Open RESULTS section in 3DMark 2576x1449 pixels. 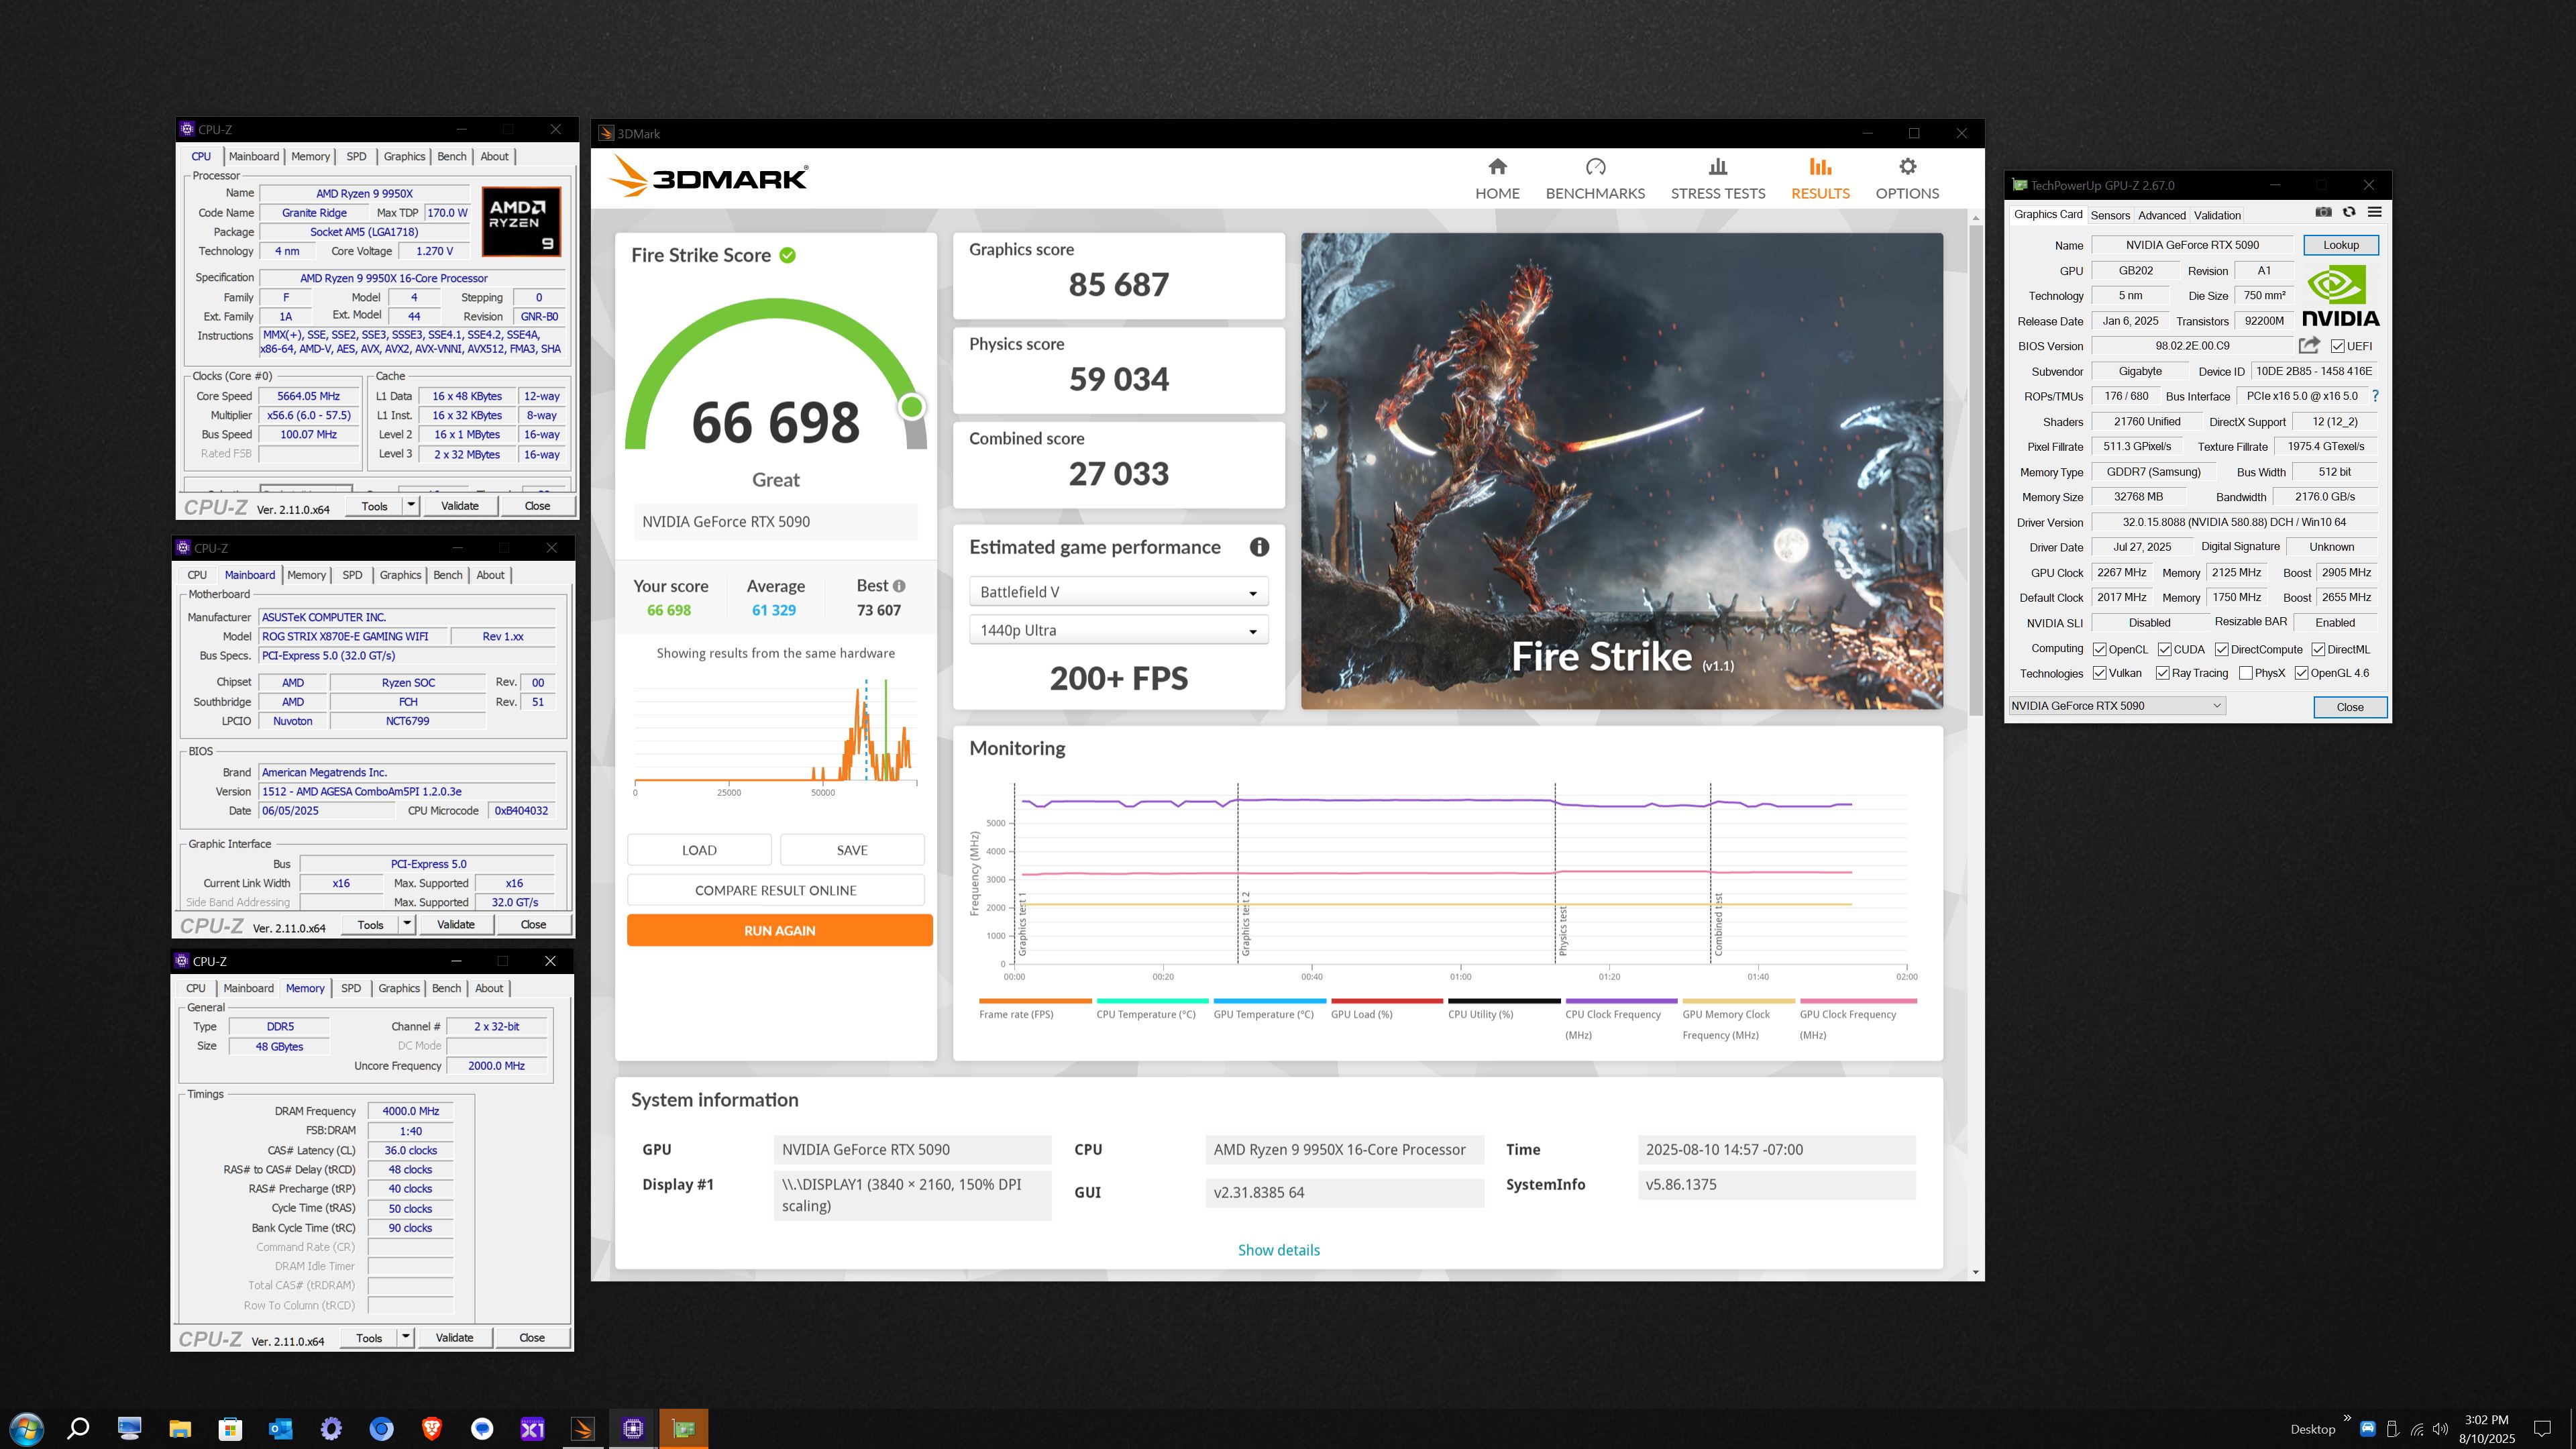[x=1820, y=178]
